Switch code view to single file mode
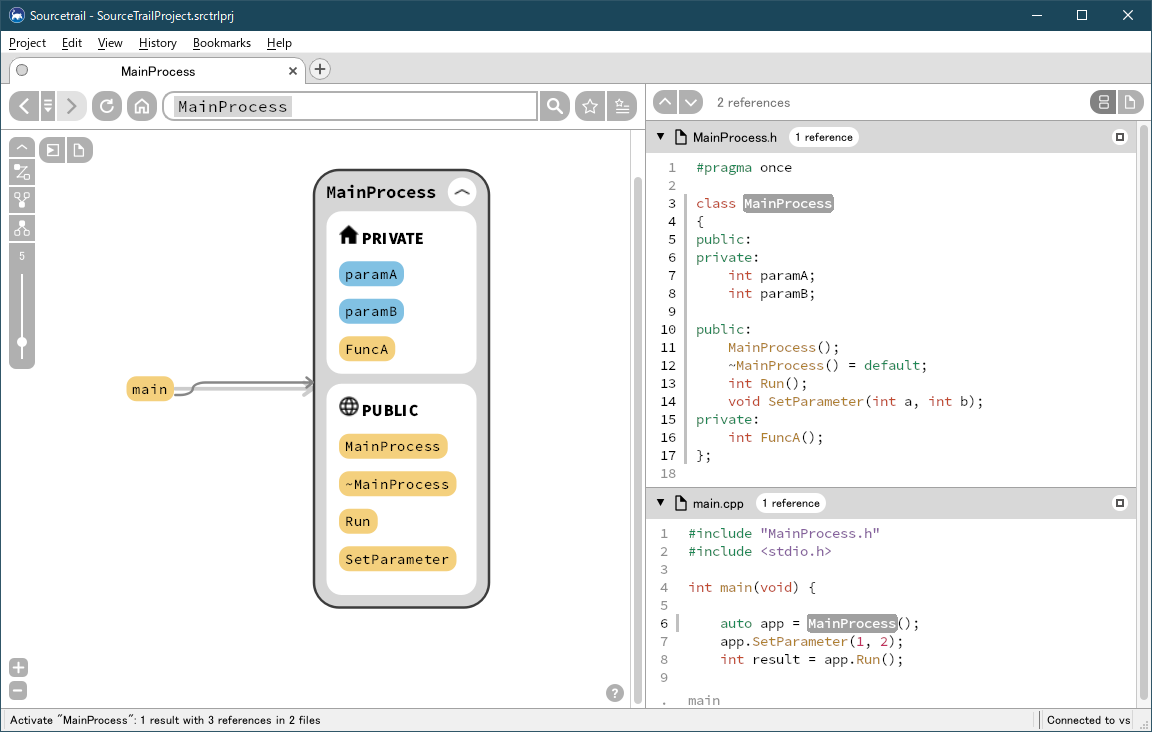Screen dimensions: 1152x732 tap(1129, 102)
